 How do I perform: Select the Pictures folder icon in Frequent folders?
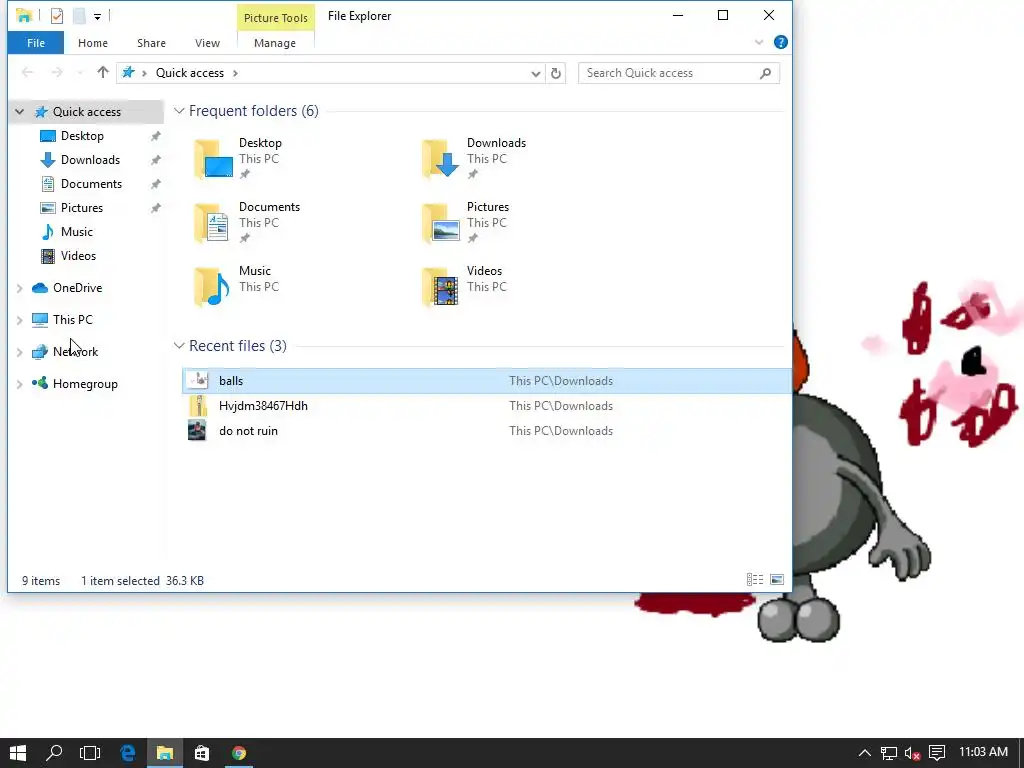point(441,223)
